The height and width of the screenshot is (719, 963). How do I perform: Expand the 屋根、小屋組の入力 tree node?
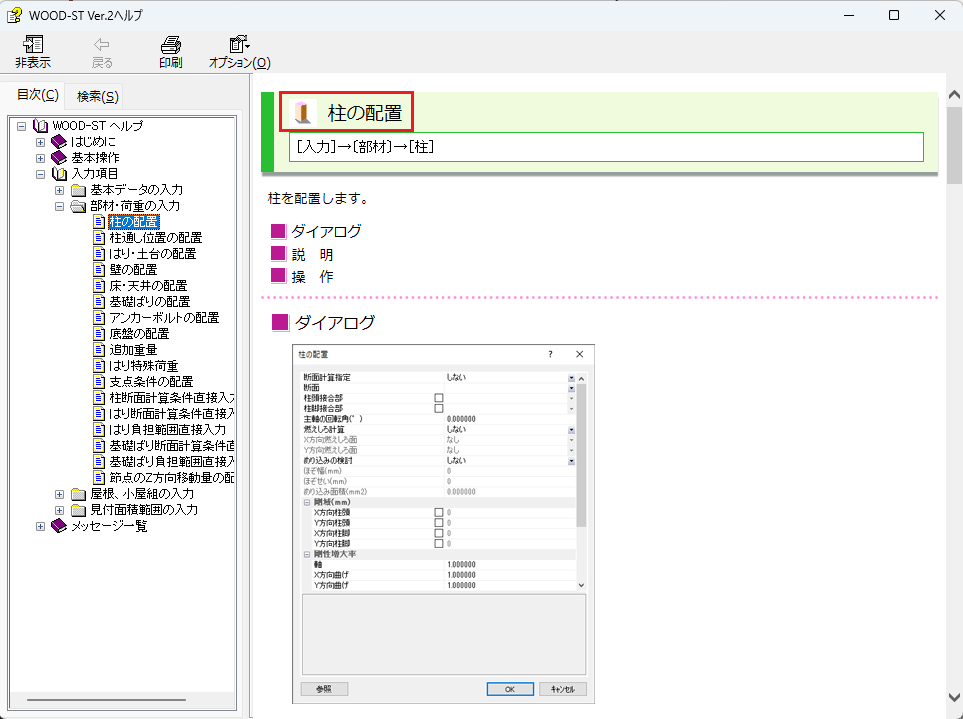pyautogui.click(x=60, y=494)
